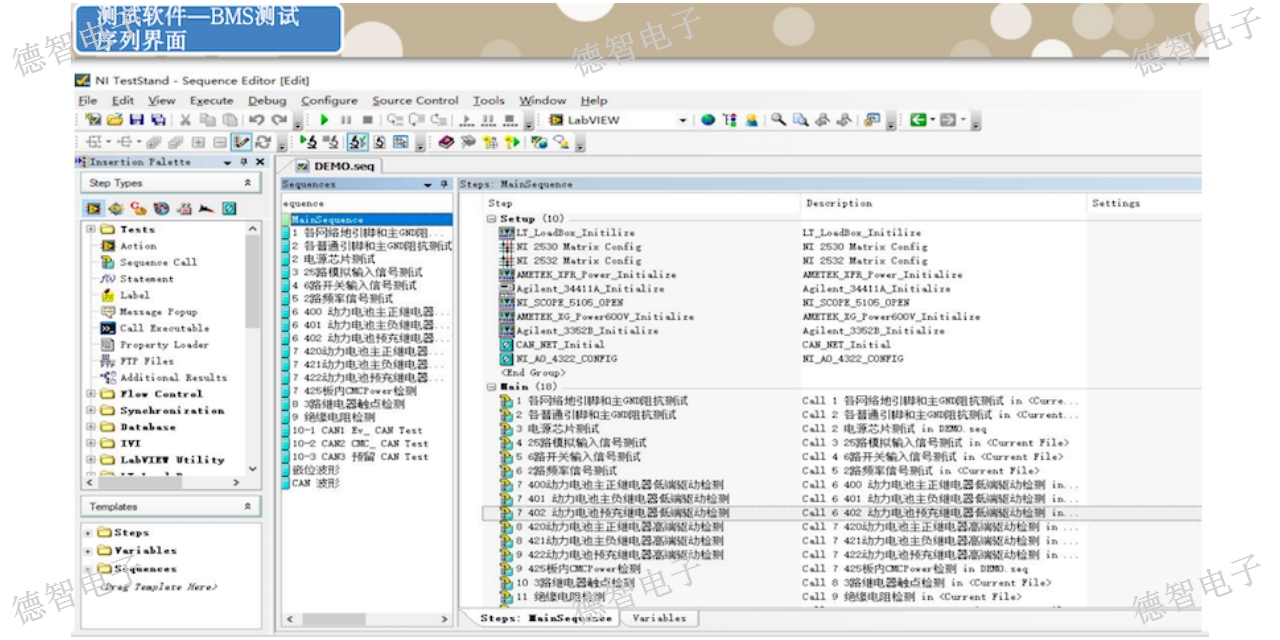
Task: Open the Source Control menu
Action: pos(415,100)
